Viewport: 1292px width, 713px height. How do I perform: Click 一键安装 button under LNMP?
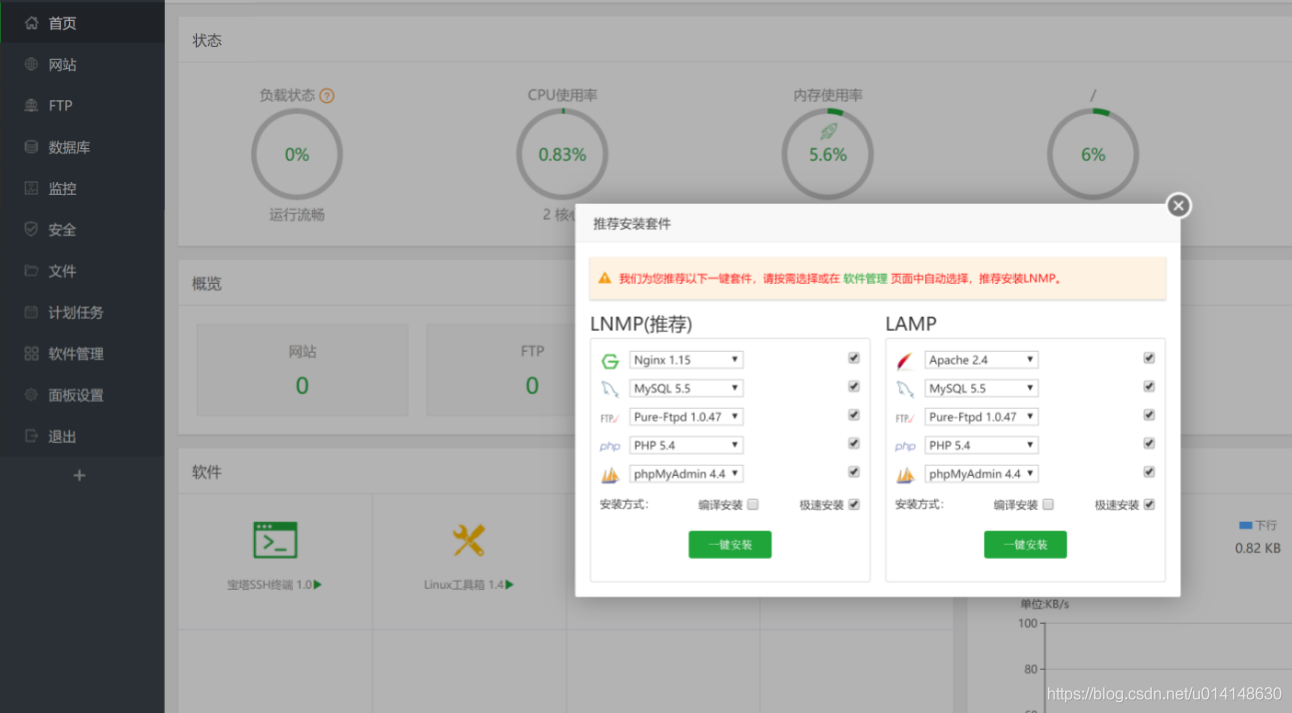[730, 545]
